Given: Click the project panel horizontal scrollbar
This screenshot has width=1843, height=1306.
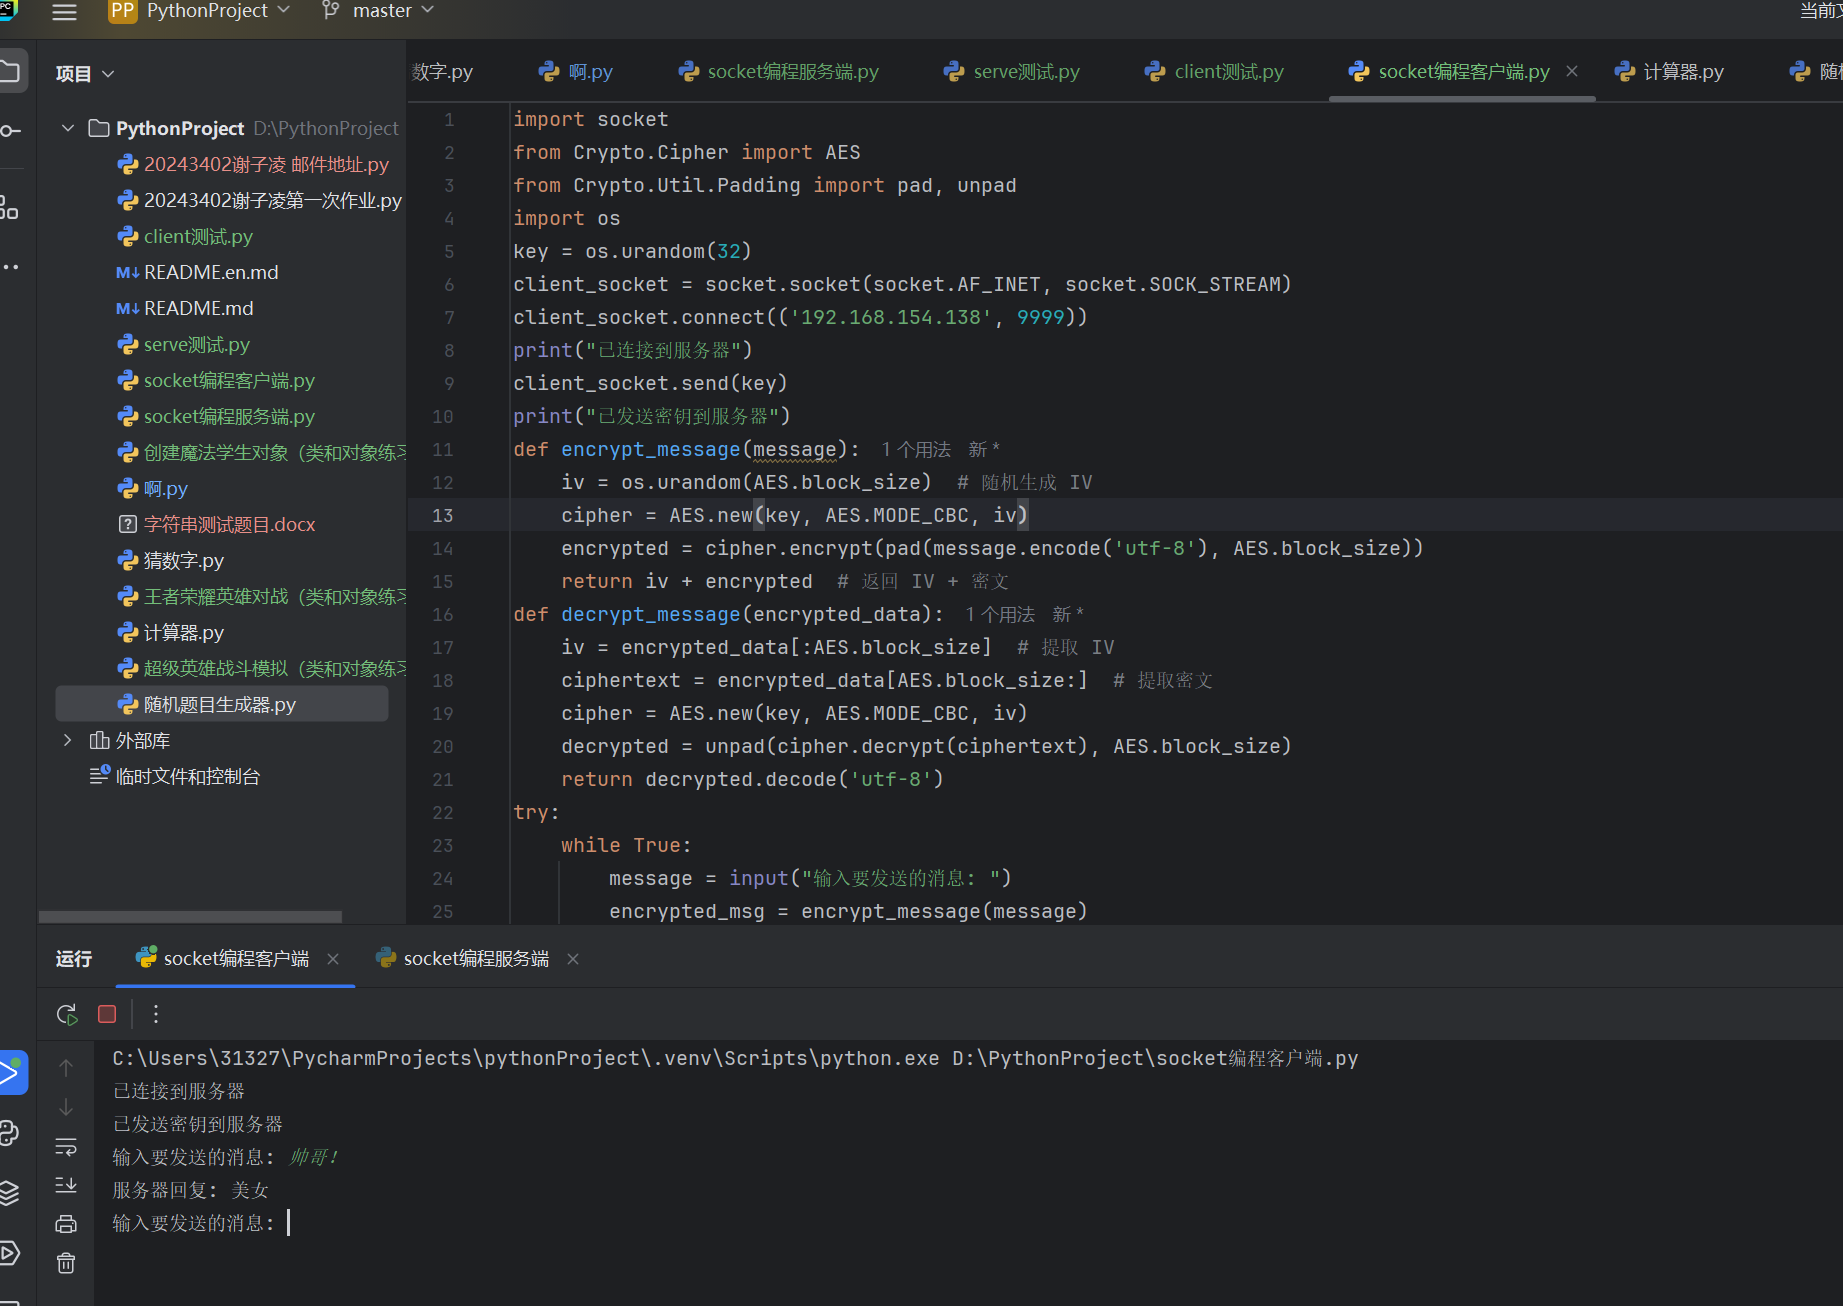Looking at the screenshot, I should 190,916.
